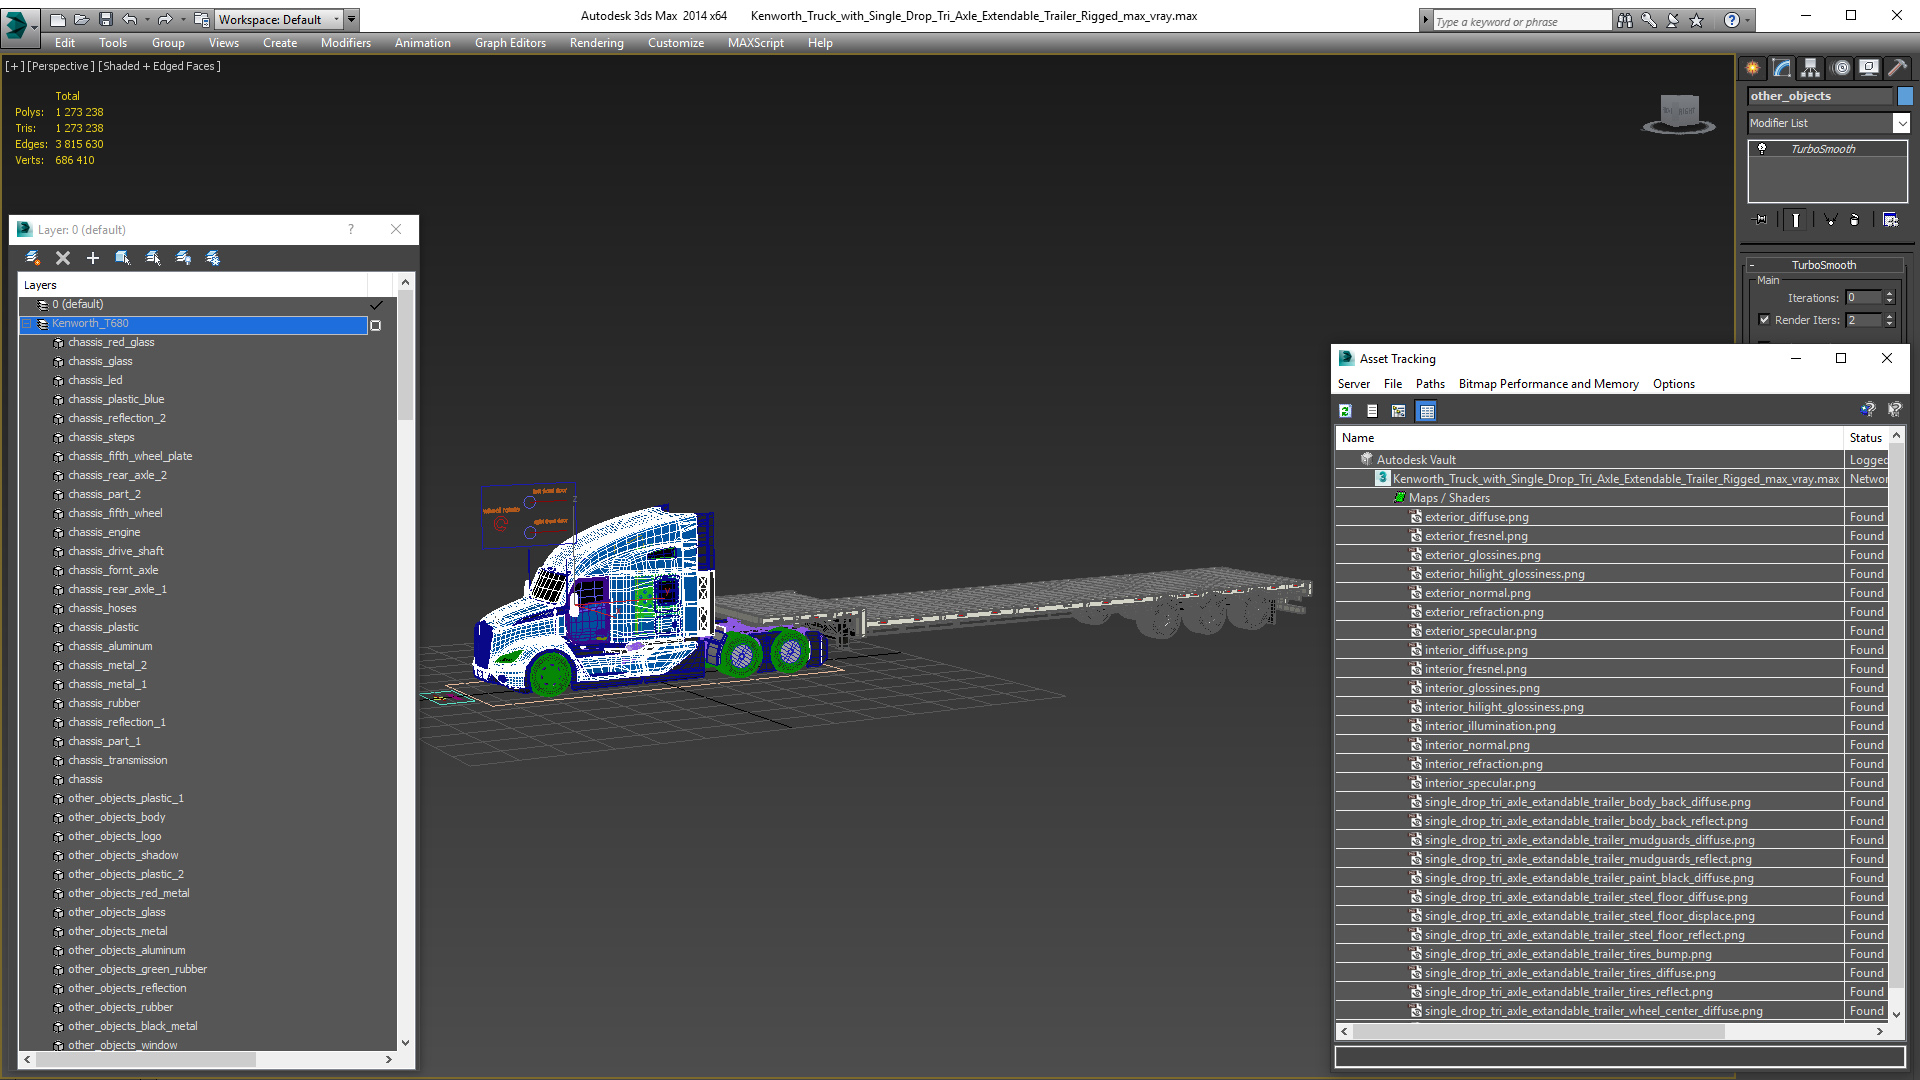The image size is (1920, 1080).
Task: Open Paths menu in Asset Tracking
Action: coord(1430,384)
